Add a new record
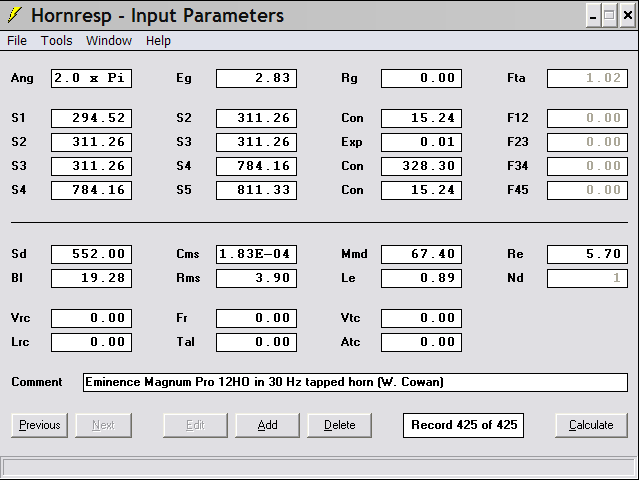Image resolution: width=639 pixels, height=480 pixels. click(x=267, y=425)
